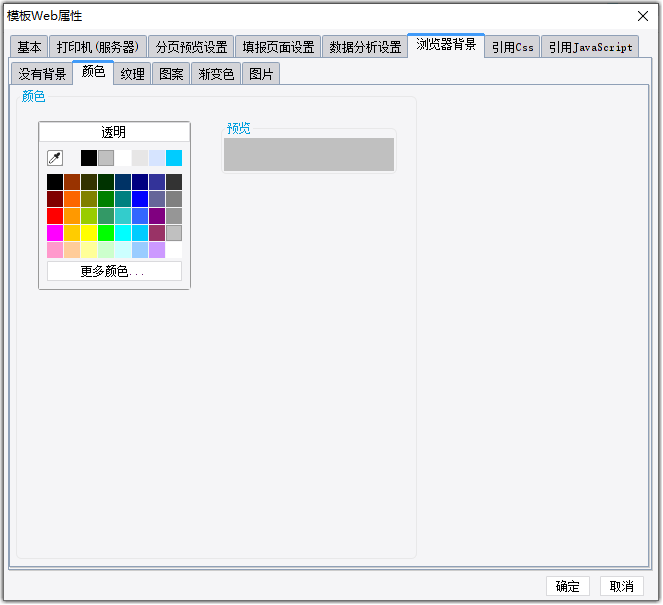Screen dimensions: 663x605
Task: Open the 更多颜色... dialog
Action: (114, 271)
